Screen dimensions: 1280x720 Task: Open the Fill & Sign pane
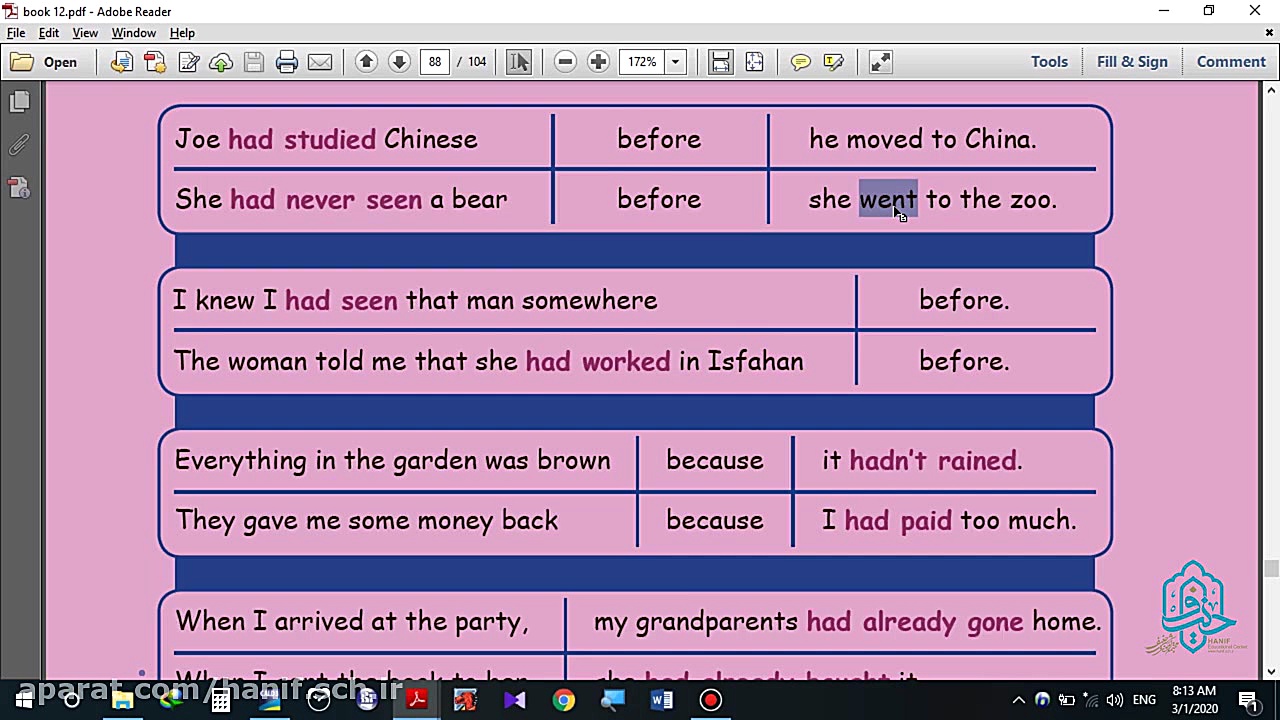pos(1132,62)
